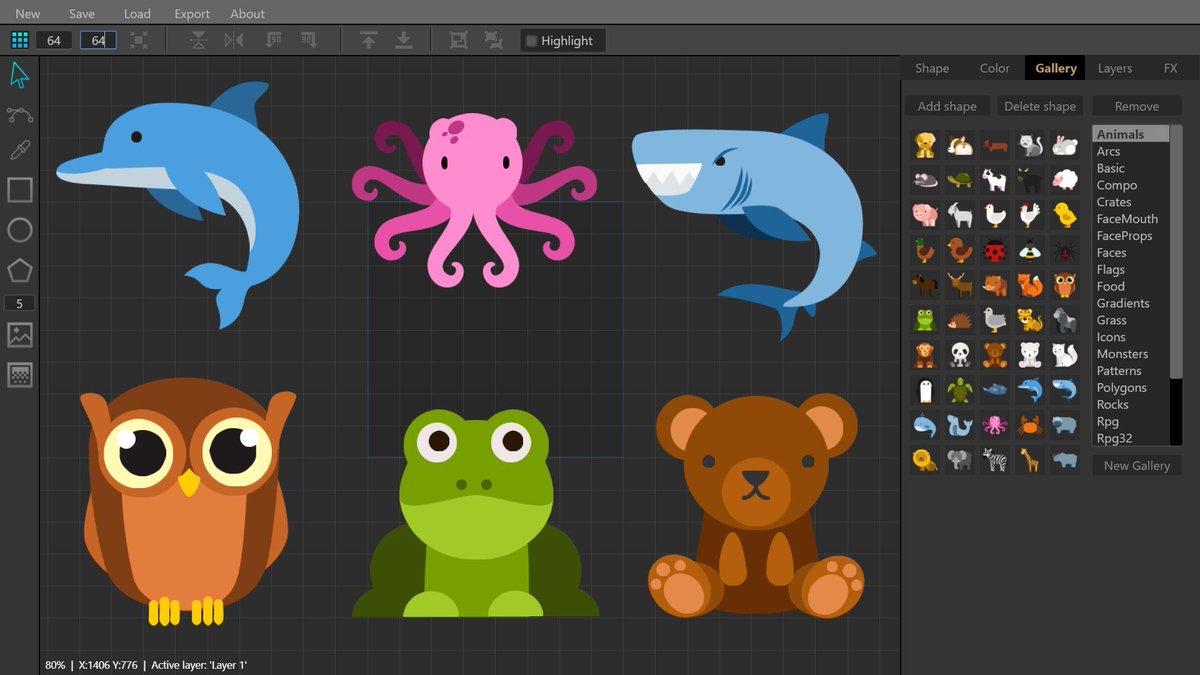Switch to the Shape tab
This screenshot has width=1200, height=675.
click(x=932, y=68)
